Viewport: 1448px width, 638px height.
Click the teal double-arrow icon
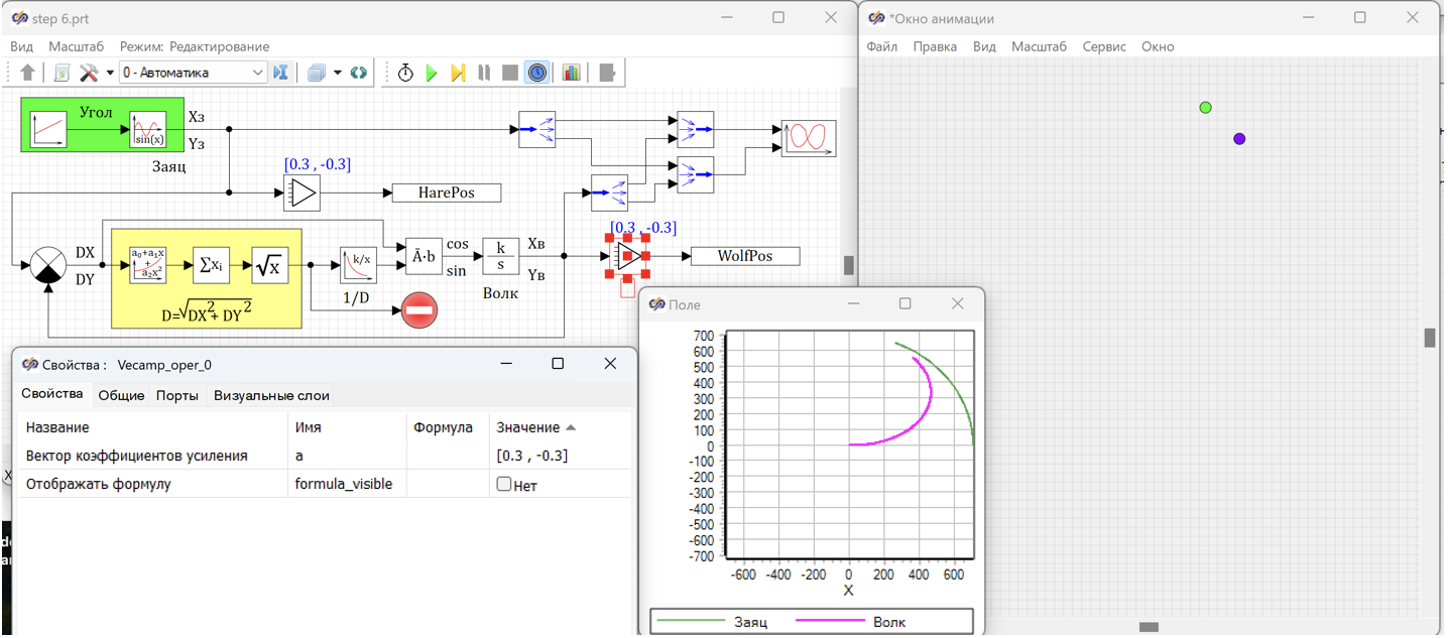tap(358, 73)
